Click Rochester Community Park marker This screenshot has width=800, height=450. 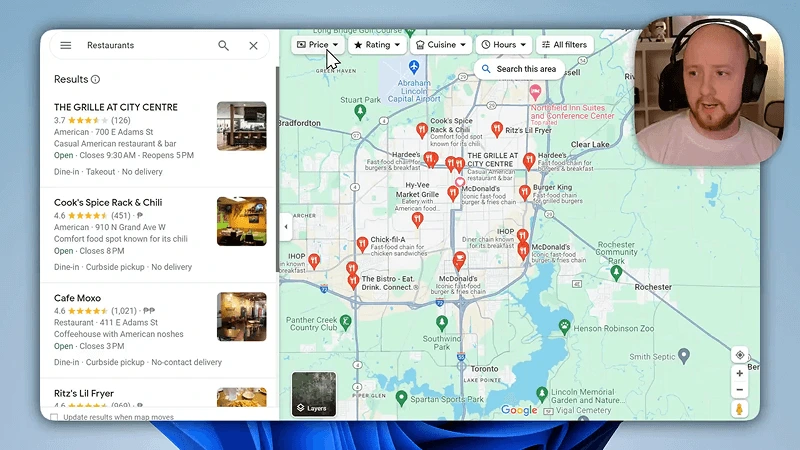pyautogui.click(x=616, y=273)
